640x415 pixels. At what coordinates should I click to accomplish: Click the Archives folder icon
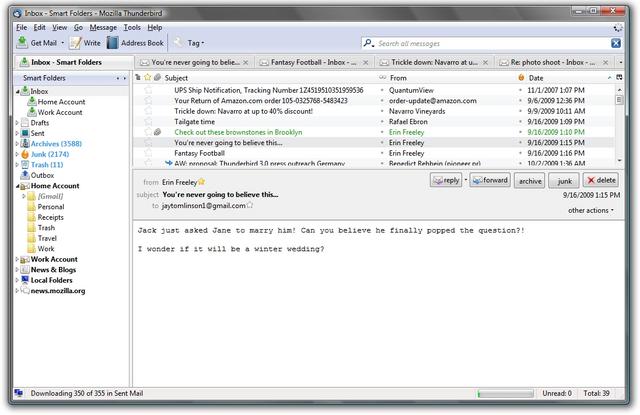tap(25, 144)
